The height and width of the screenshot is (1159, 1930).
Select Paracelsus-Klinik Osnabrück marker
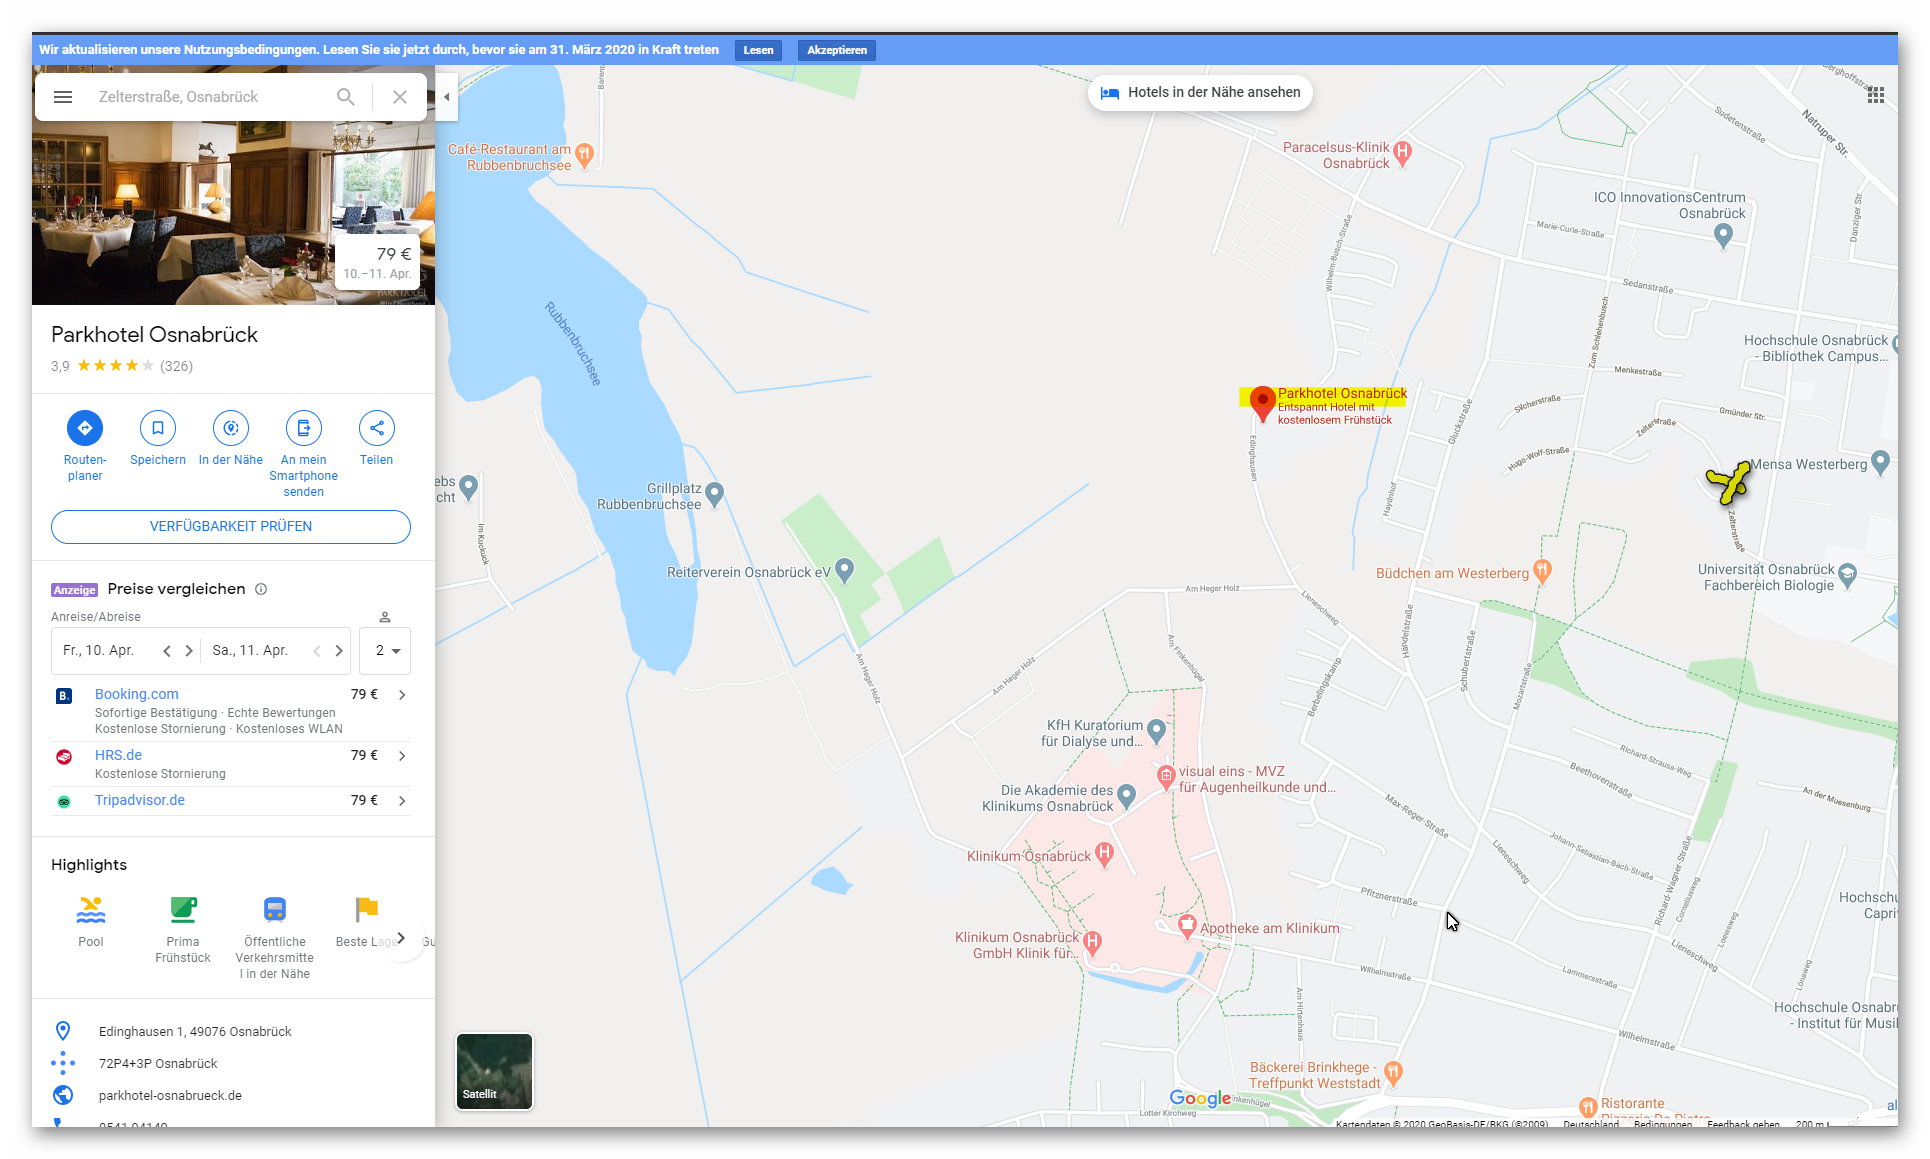coord(1403,152)
